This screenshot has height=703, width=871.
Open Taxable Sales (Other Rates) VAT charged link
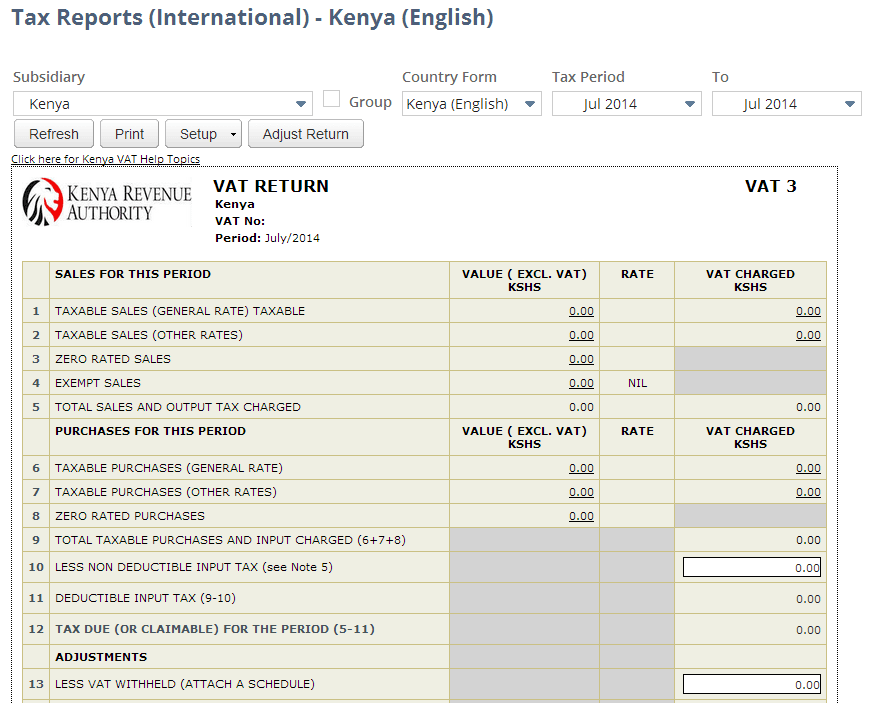[808, 335]
